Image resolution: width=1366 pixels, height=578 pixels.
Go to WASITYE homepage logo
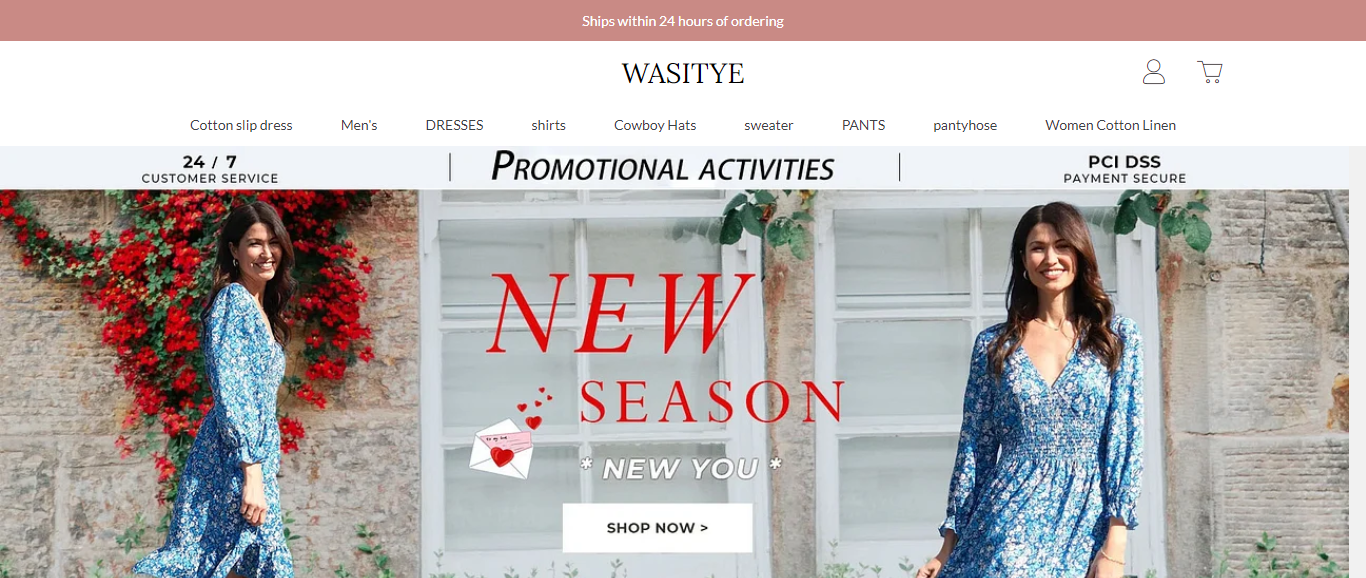click(683, 73)
